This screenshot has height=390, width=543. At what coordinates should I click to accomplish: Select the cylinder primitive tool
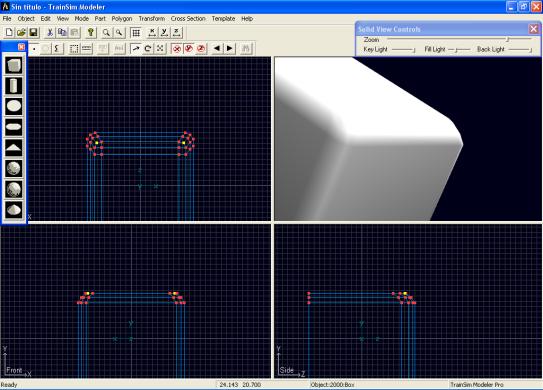(14, 86)
